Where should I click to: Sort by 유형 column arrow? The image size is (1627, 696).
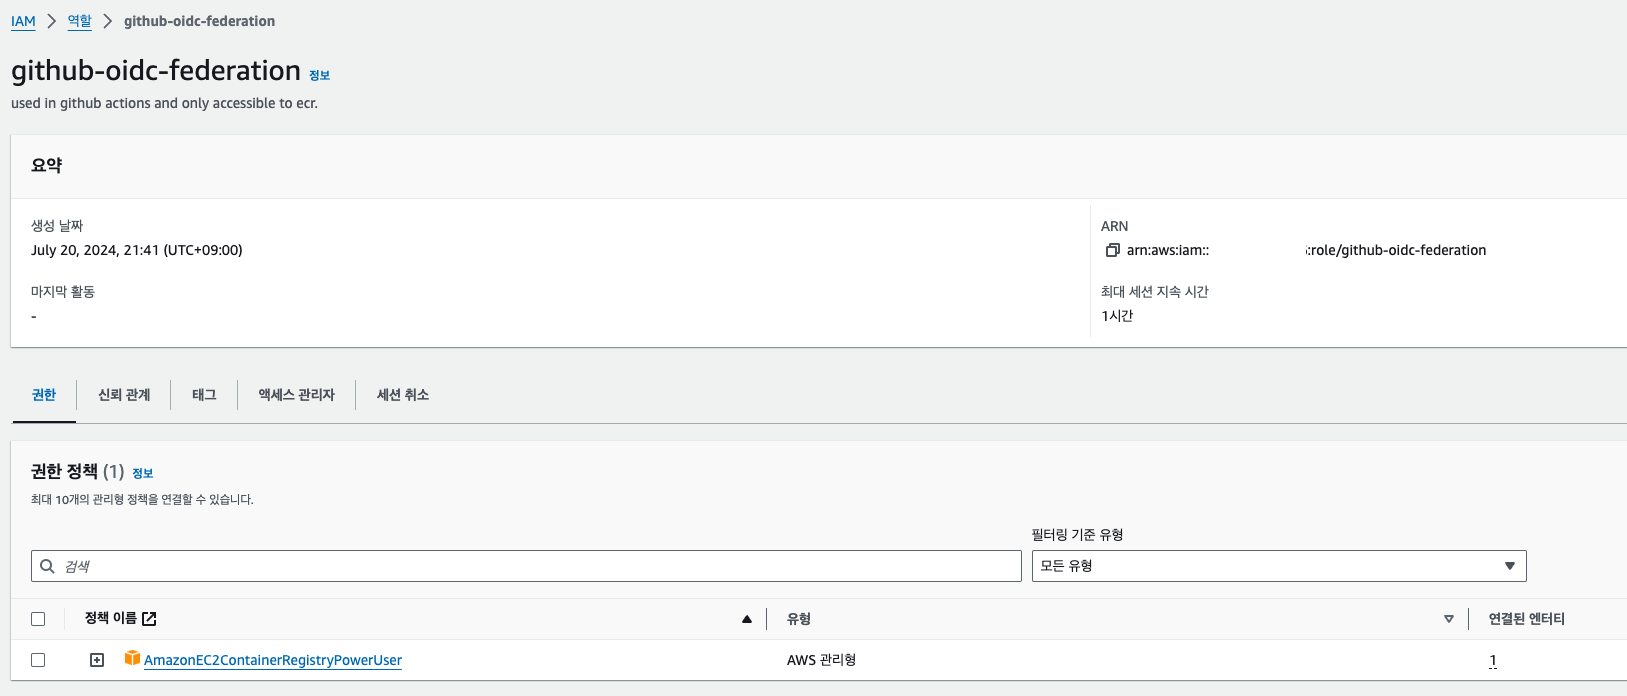pos(1448,619)
